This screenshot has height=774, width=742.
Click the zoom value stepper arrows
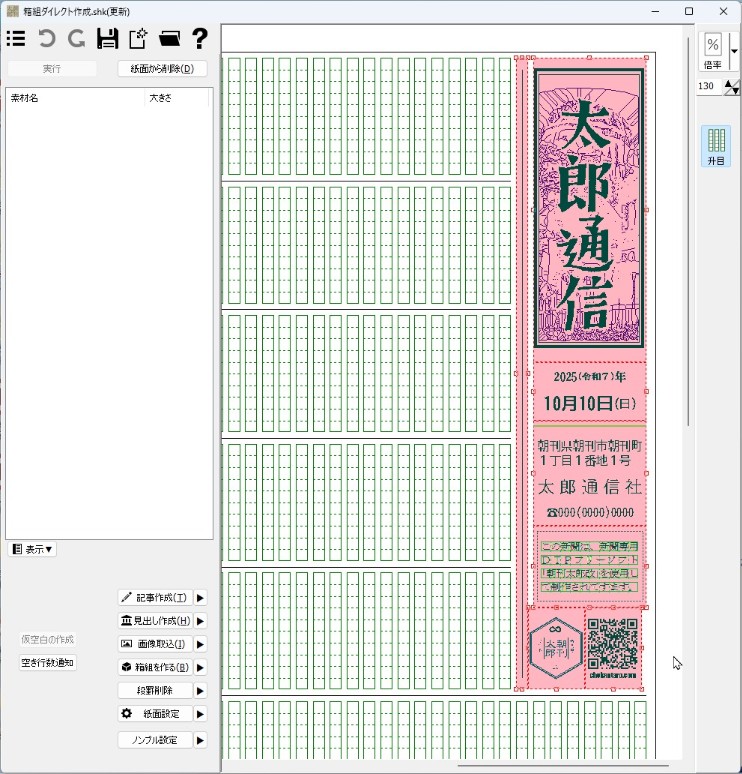pyautogui.click(x=732, y=87)
